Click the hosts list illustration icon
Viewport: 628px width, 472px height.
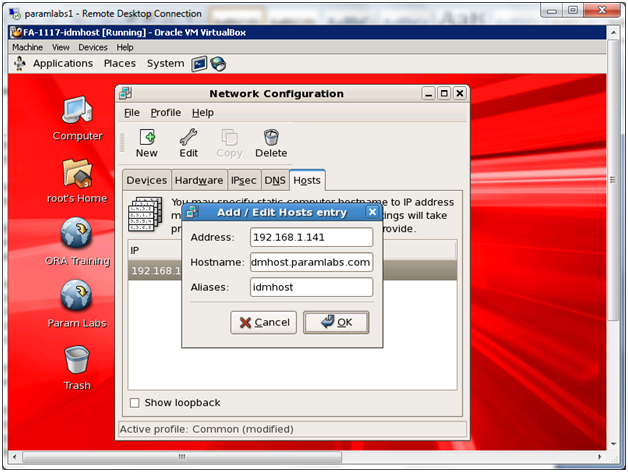[x=145, y=214]
